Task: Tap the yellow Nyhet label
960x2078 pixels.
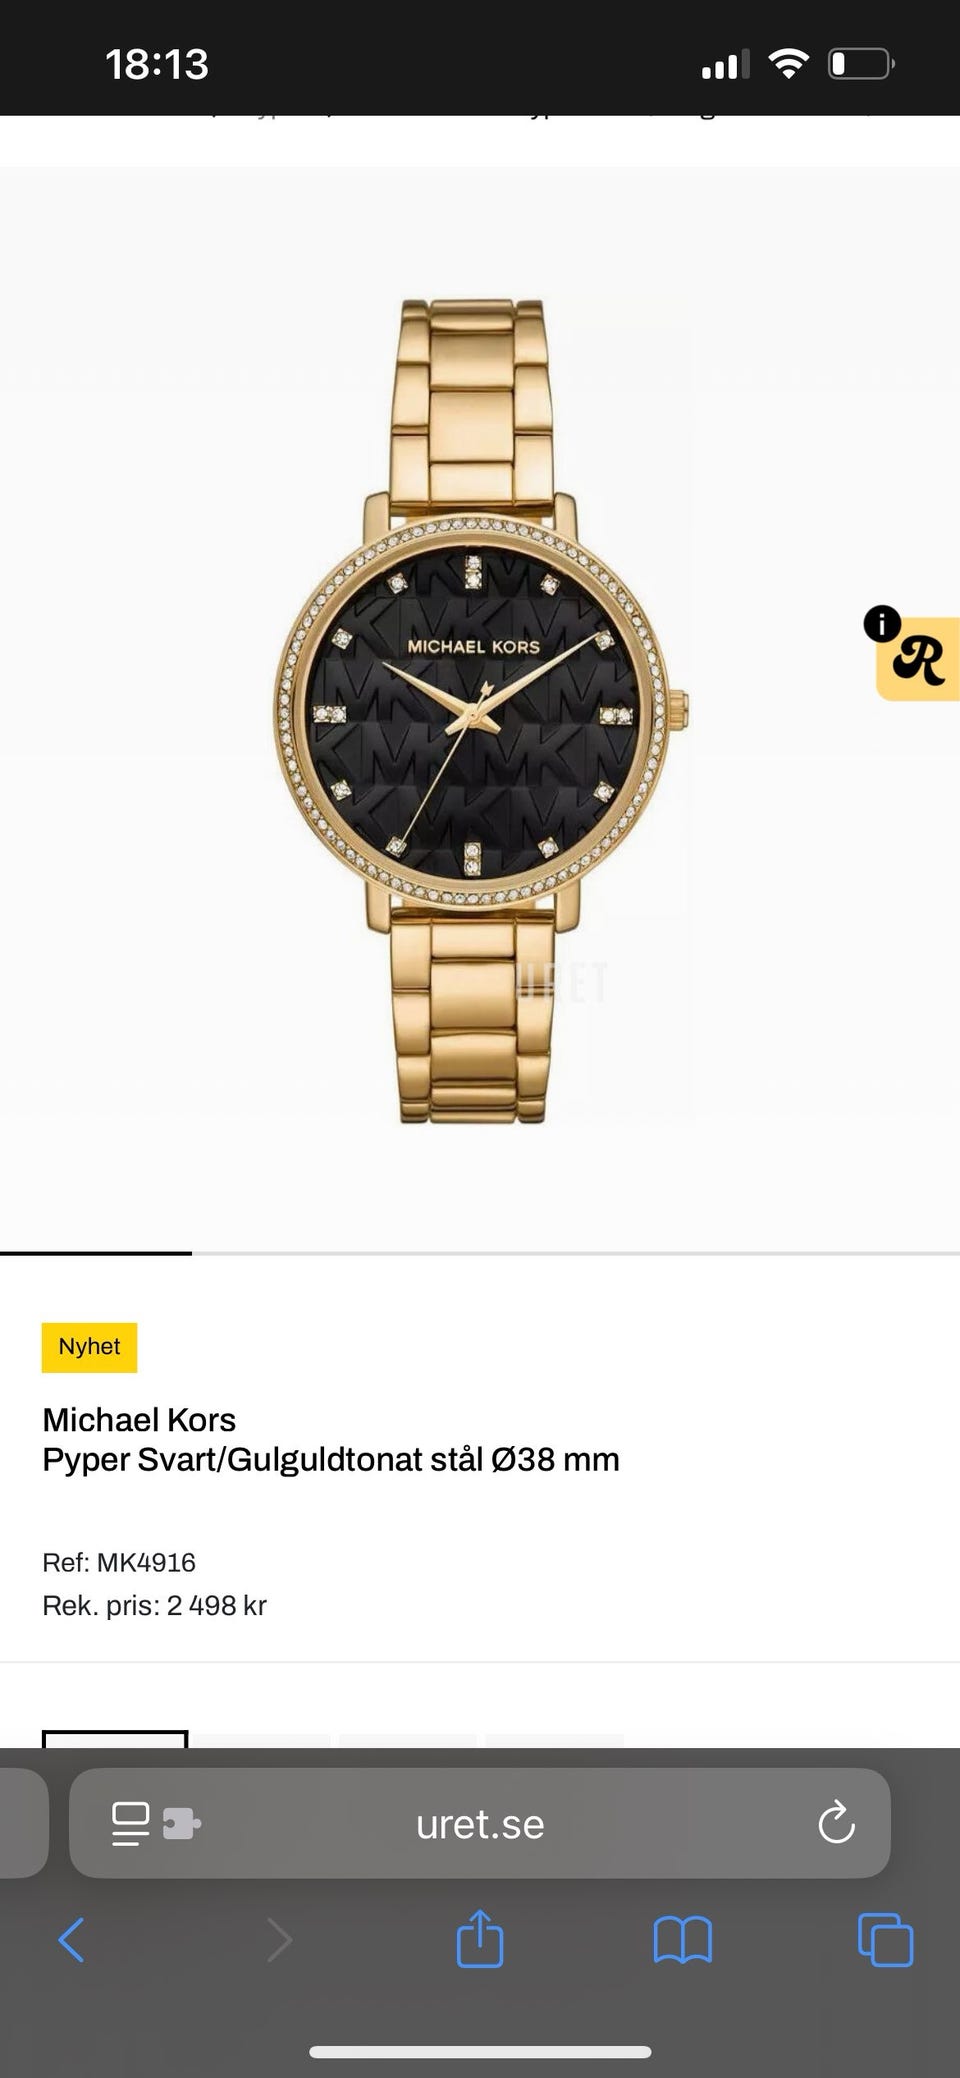Action: tap(89, 1347)
